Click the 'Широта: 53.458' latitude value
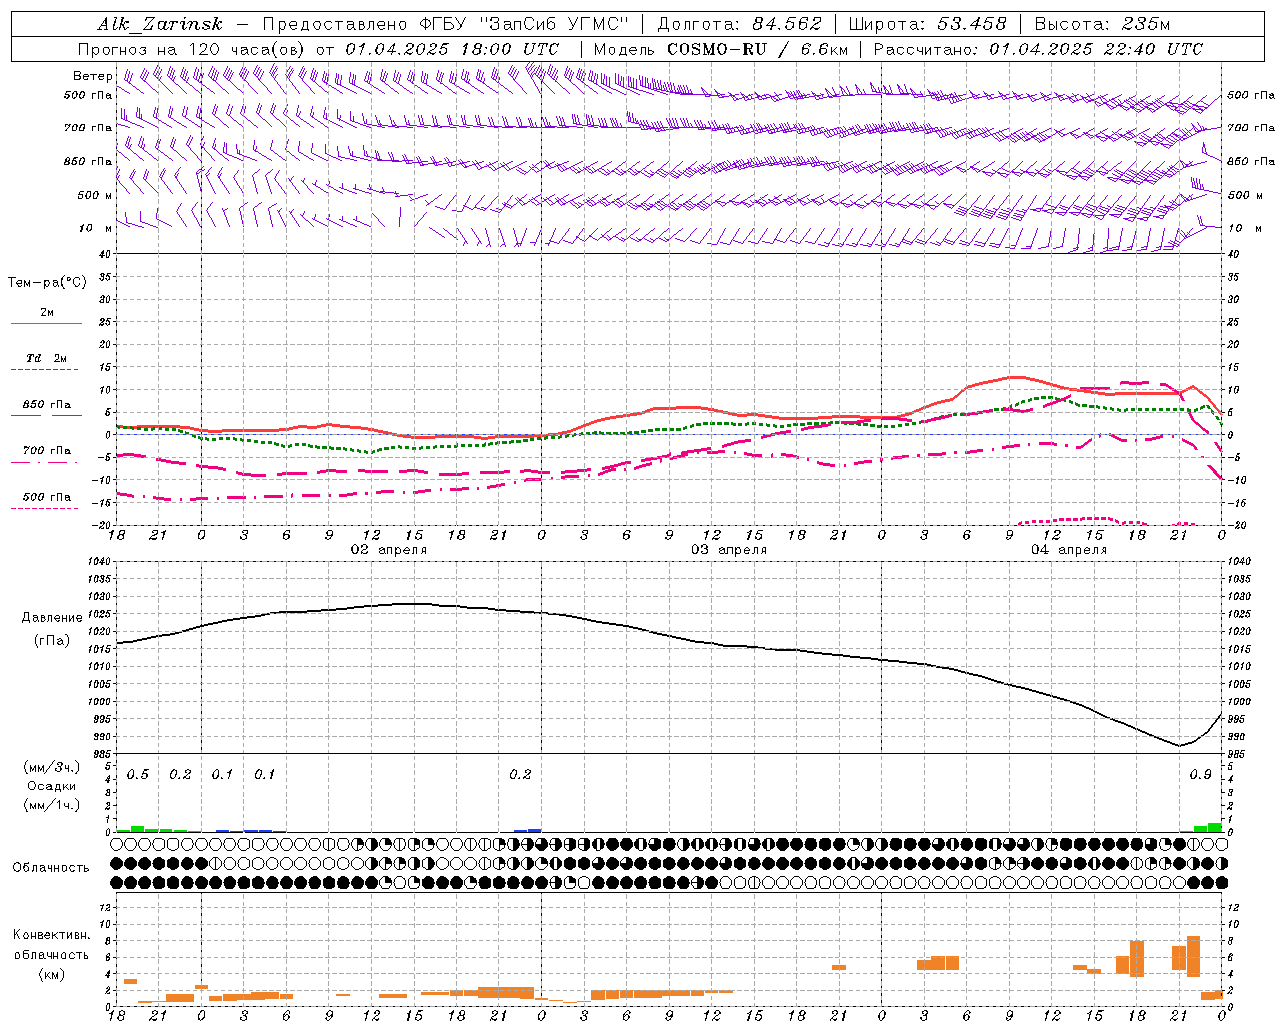 [x=927, y=24]
